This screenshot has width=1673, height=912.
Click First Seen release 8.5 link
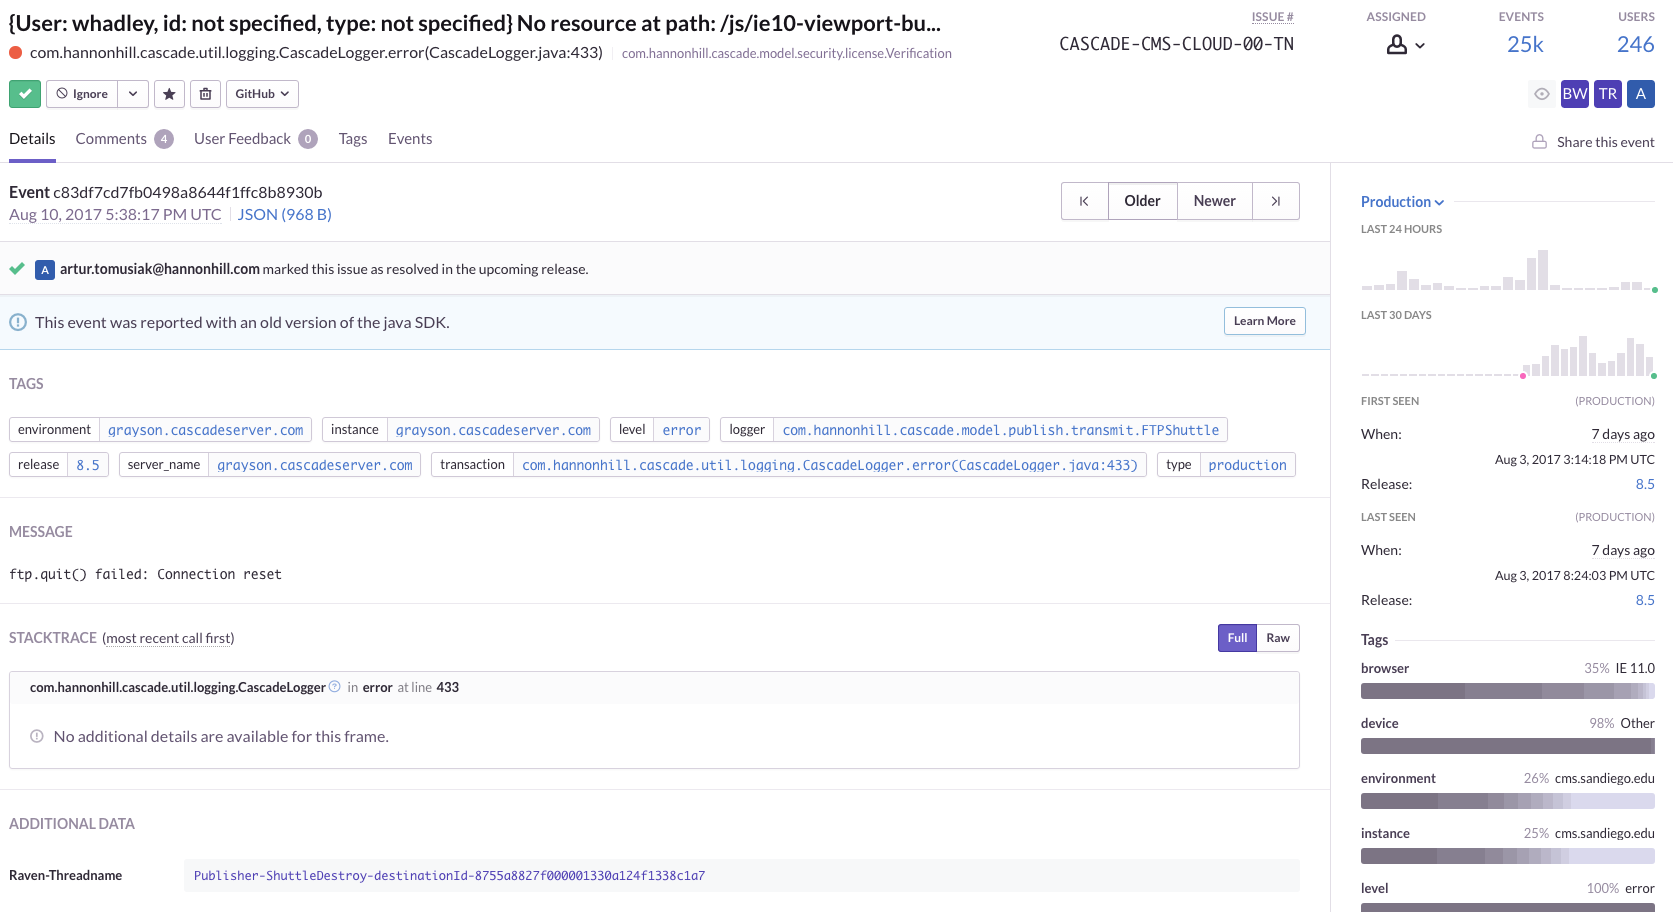[x=1645, y=484]
